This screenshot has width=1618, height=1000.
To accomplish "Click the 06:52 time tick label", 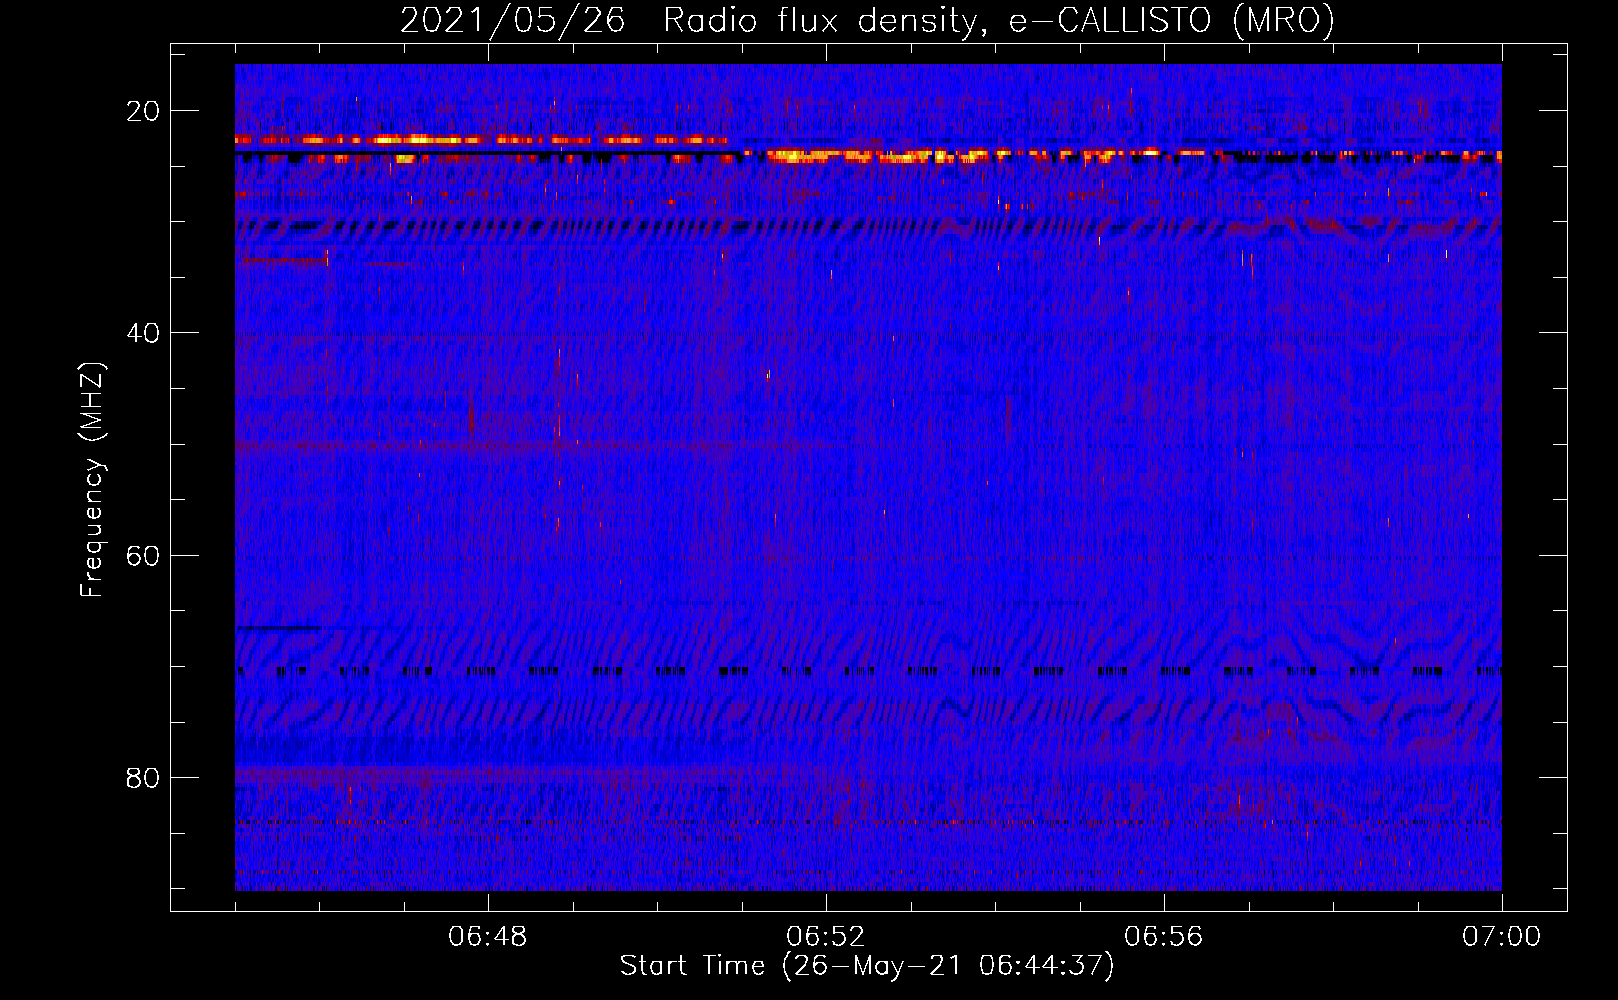I will [826, 937].
